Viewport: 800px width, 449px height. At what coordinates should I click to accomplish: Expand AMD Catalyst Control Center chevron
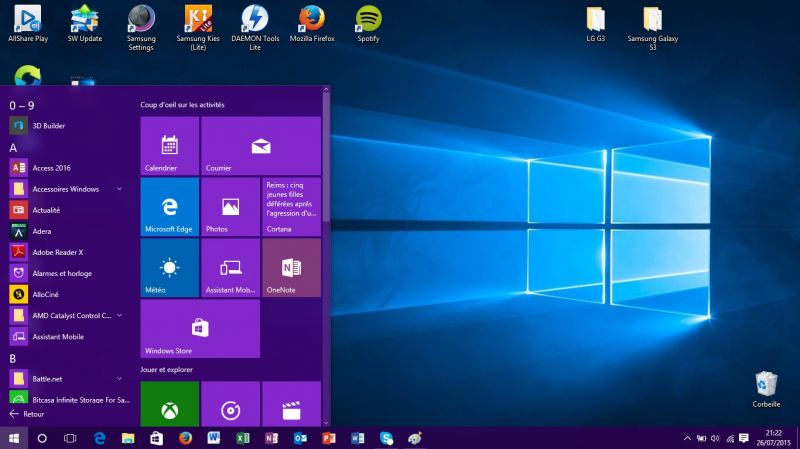coord(119,315)
